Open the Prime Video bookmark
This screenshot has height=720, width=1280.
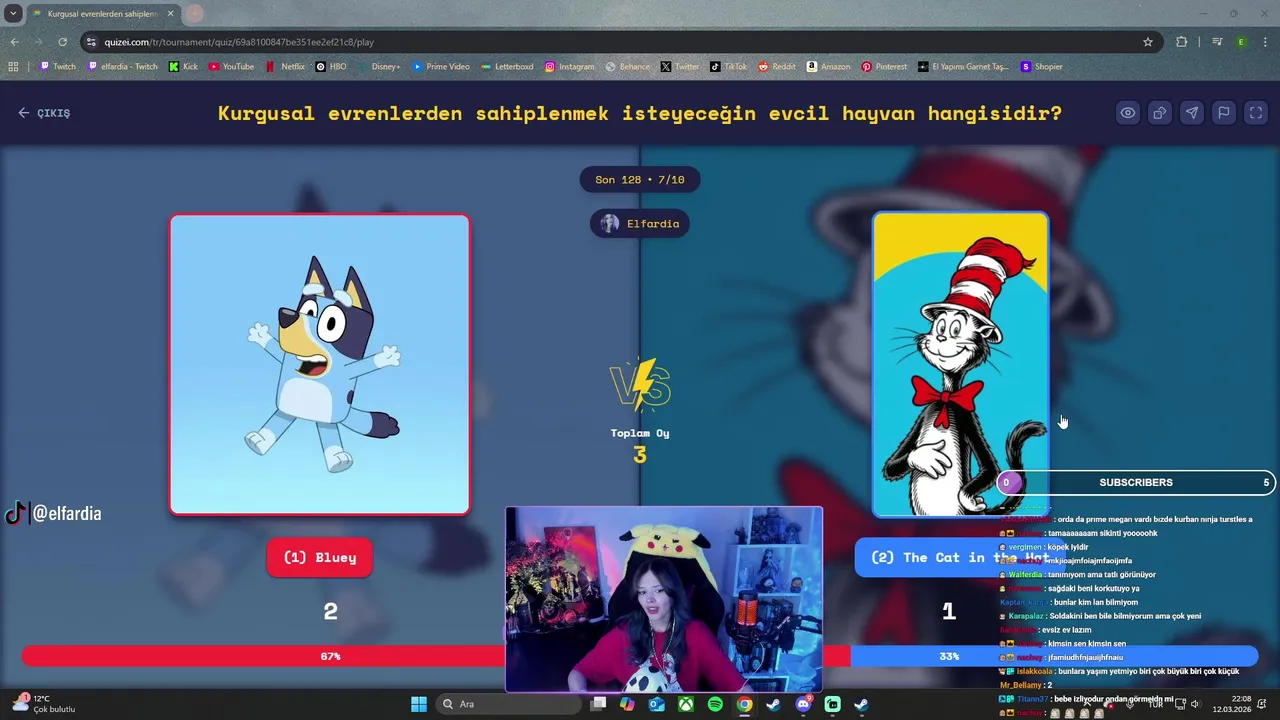click(x=441, y=67)
